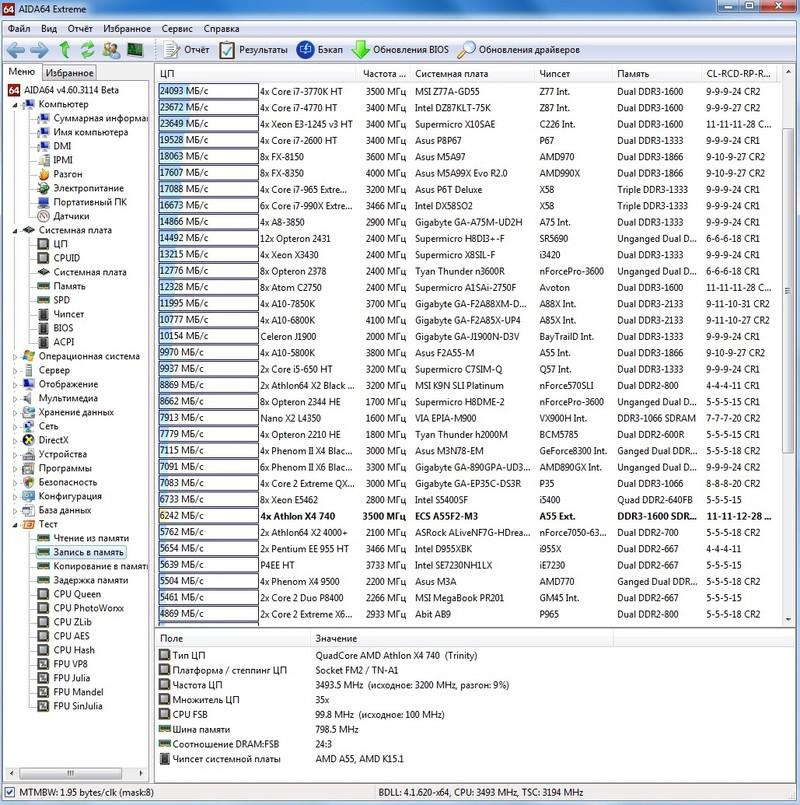Expand the Сеть tree node

(x=15, y=426)
